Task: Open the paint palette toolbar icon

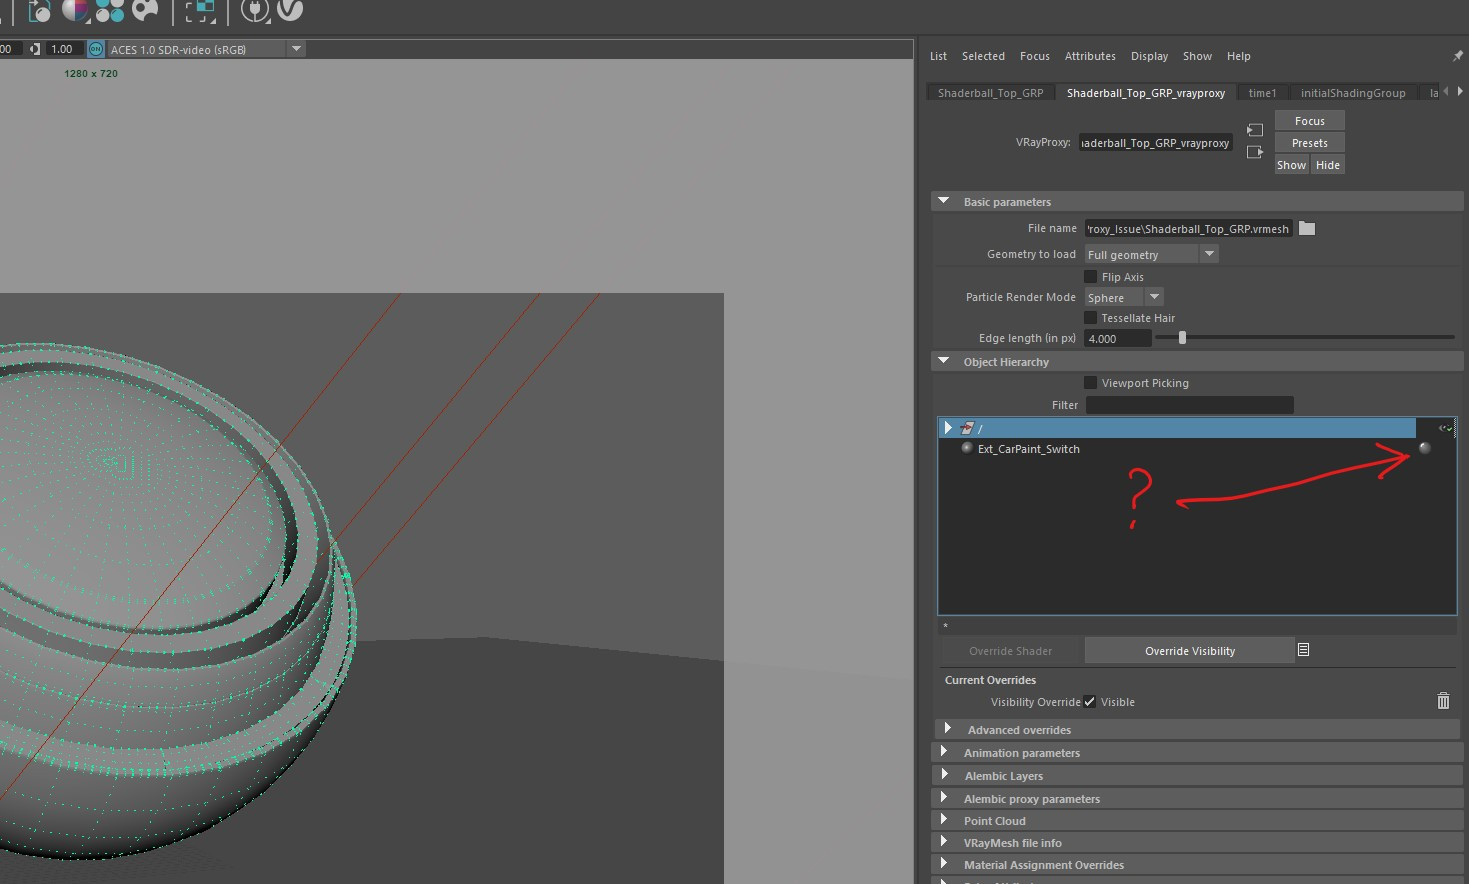Action: [x=146, y=10]
